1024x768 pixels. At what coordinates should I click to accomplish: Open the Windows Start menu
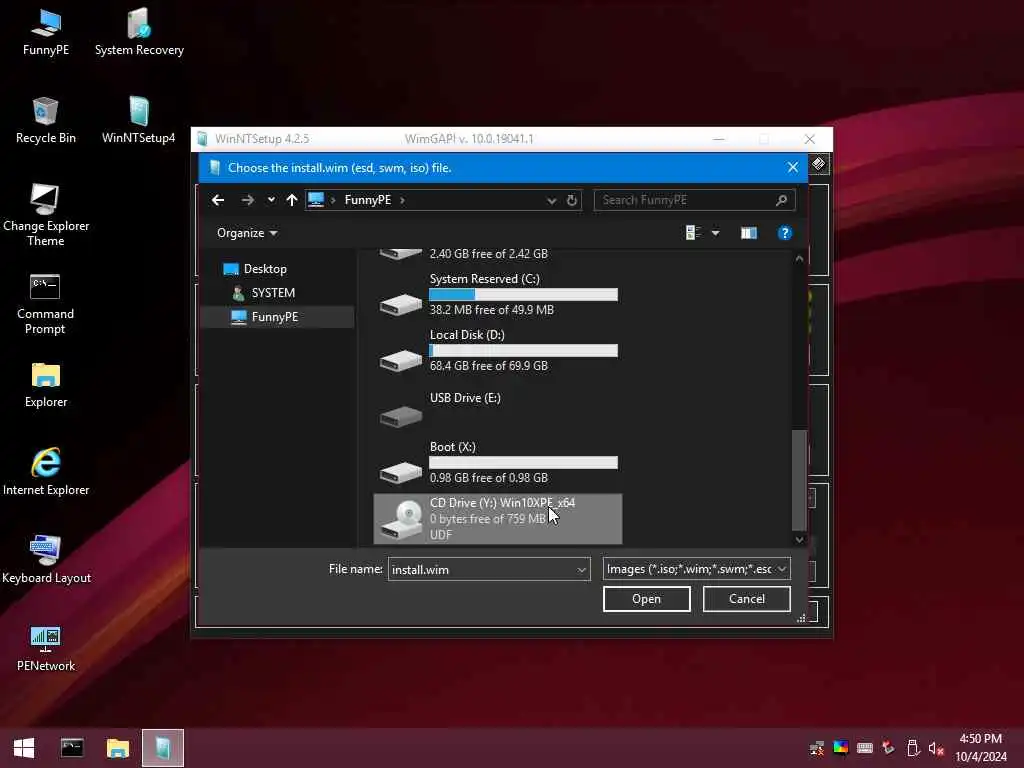(24, 748)
